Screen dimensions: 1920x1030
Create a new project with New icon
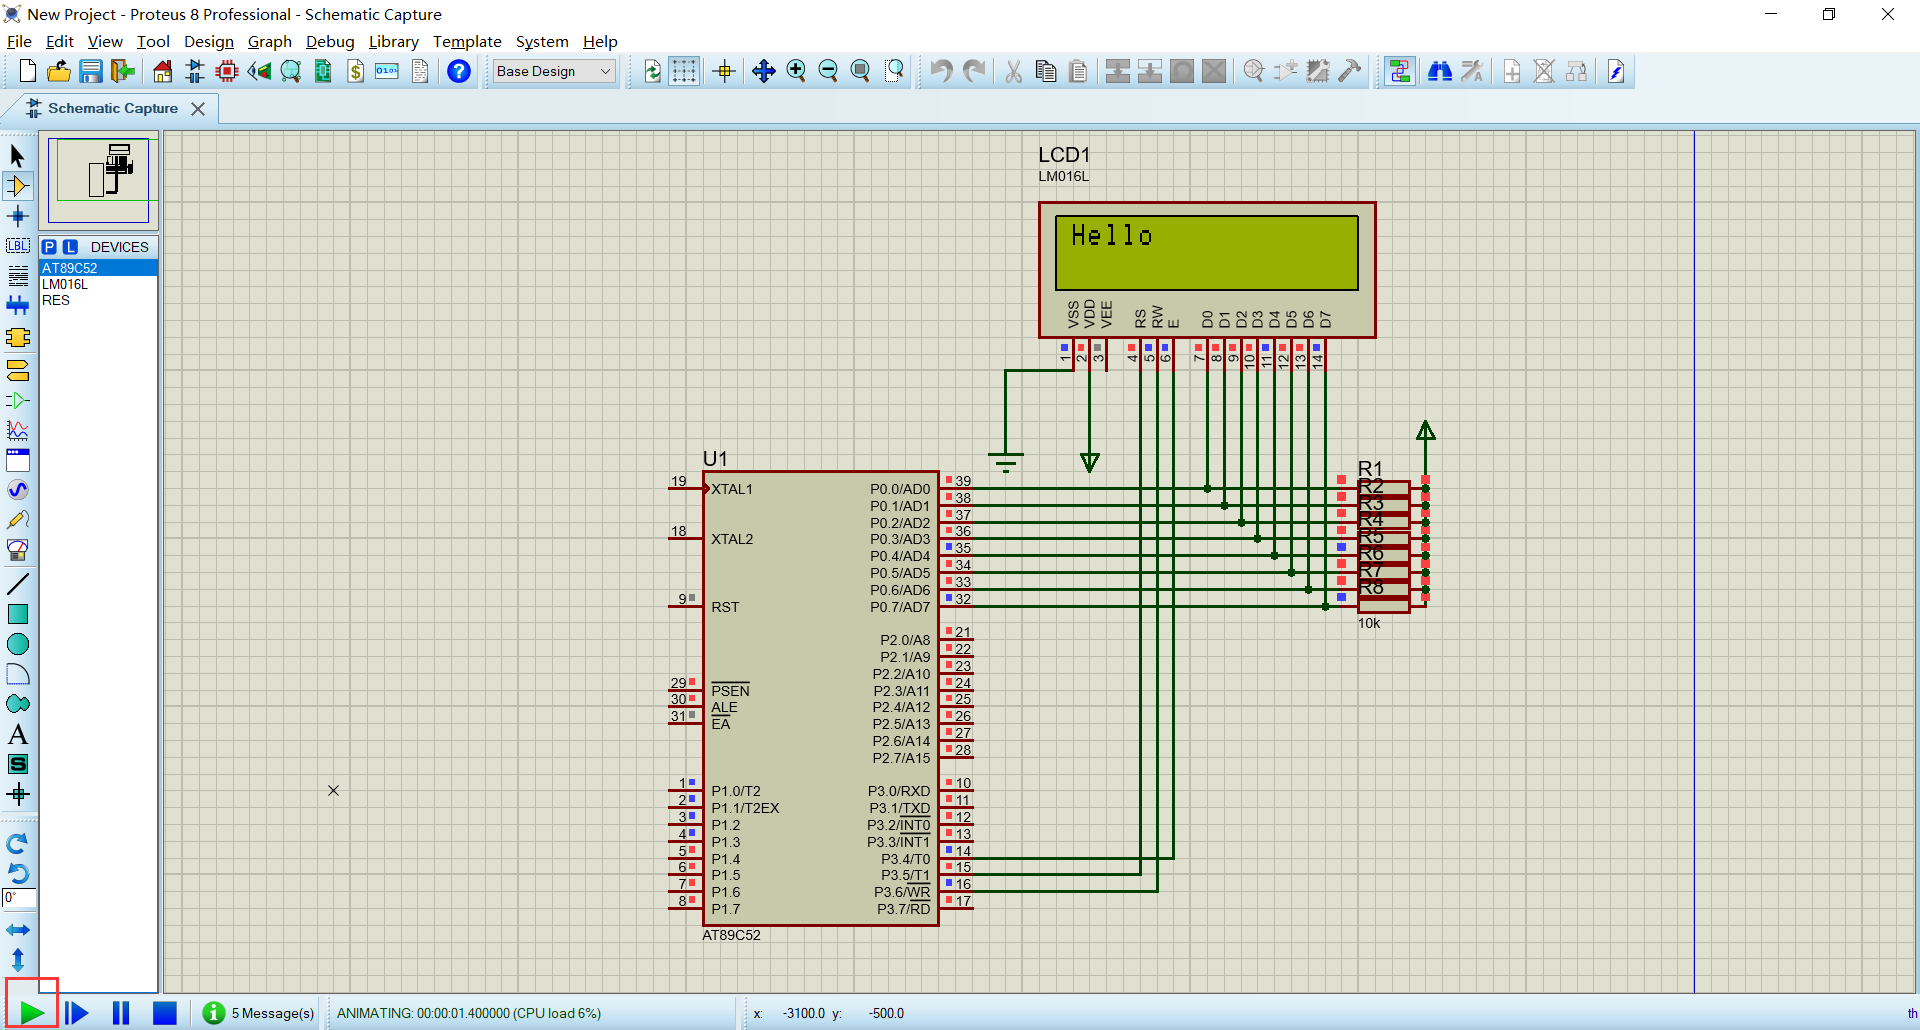[x=28, y=71]
